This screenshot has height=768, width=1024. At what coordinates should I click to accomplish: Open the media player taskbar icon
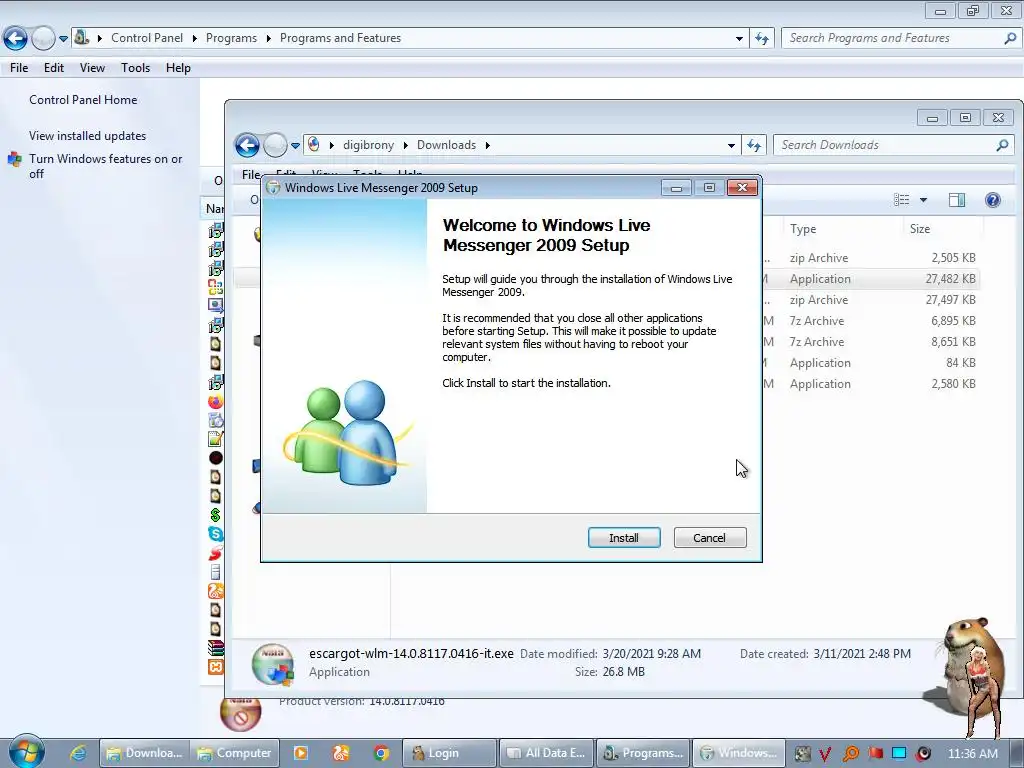tap(301, 753)
